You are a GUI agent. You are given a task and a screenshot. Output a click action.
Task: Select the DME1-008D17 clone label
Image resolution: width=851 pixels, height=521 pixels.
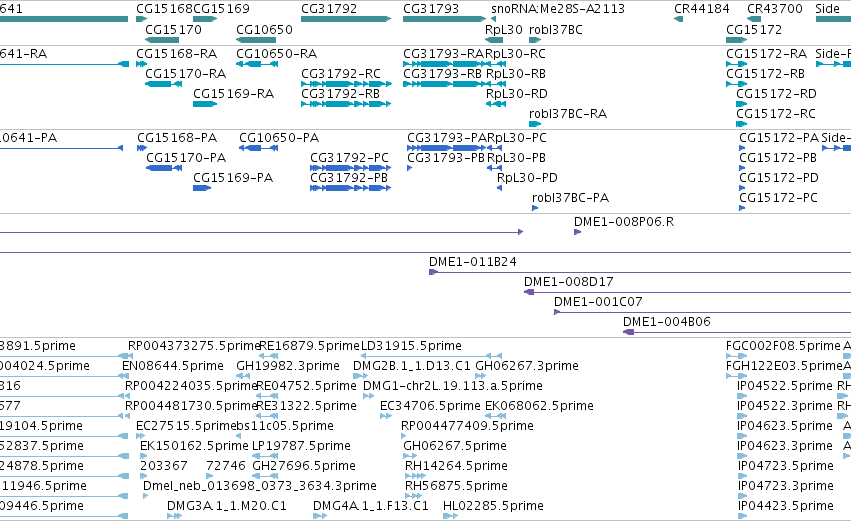click(569, 282)
